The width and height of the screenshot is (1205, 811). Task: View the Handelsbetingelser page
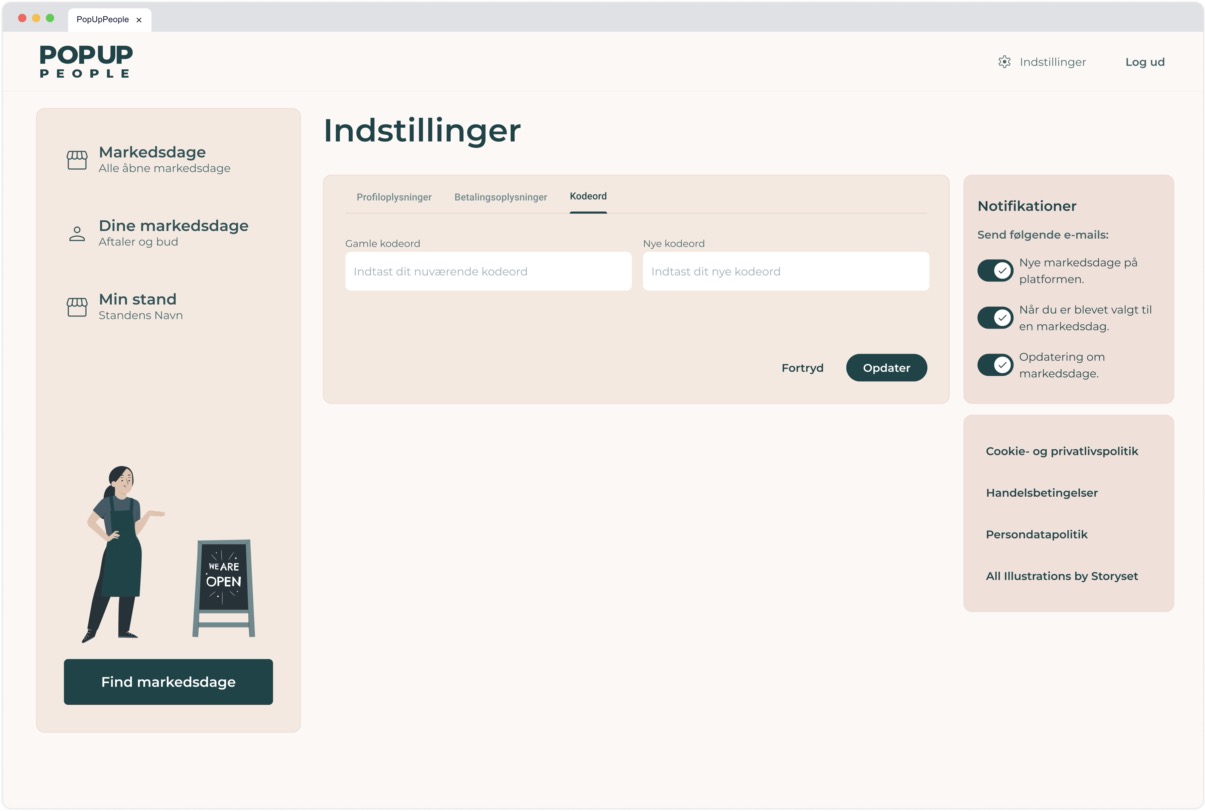pos(1041,493)
